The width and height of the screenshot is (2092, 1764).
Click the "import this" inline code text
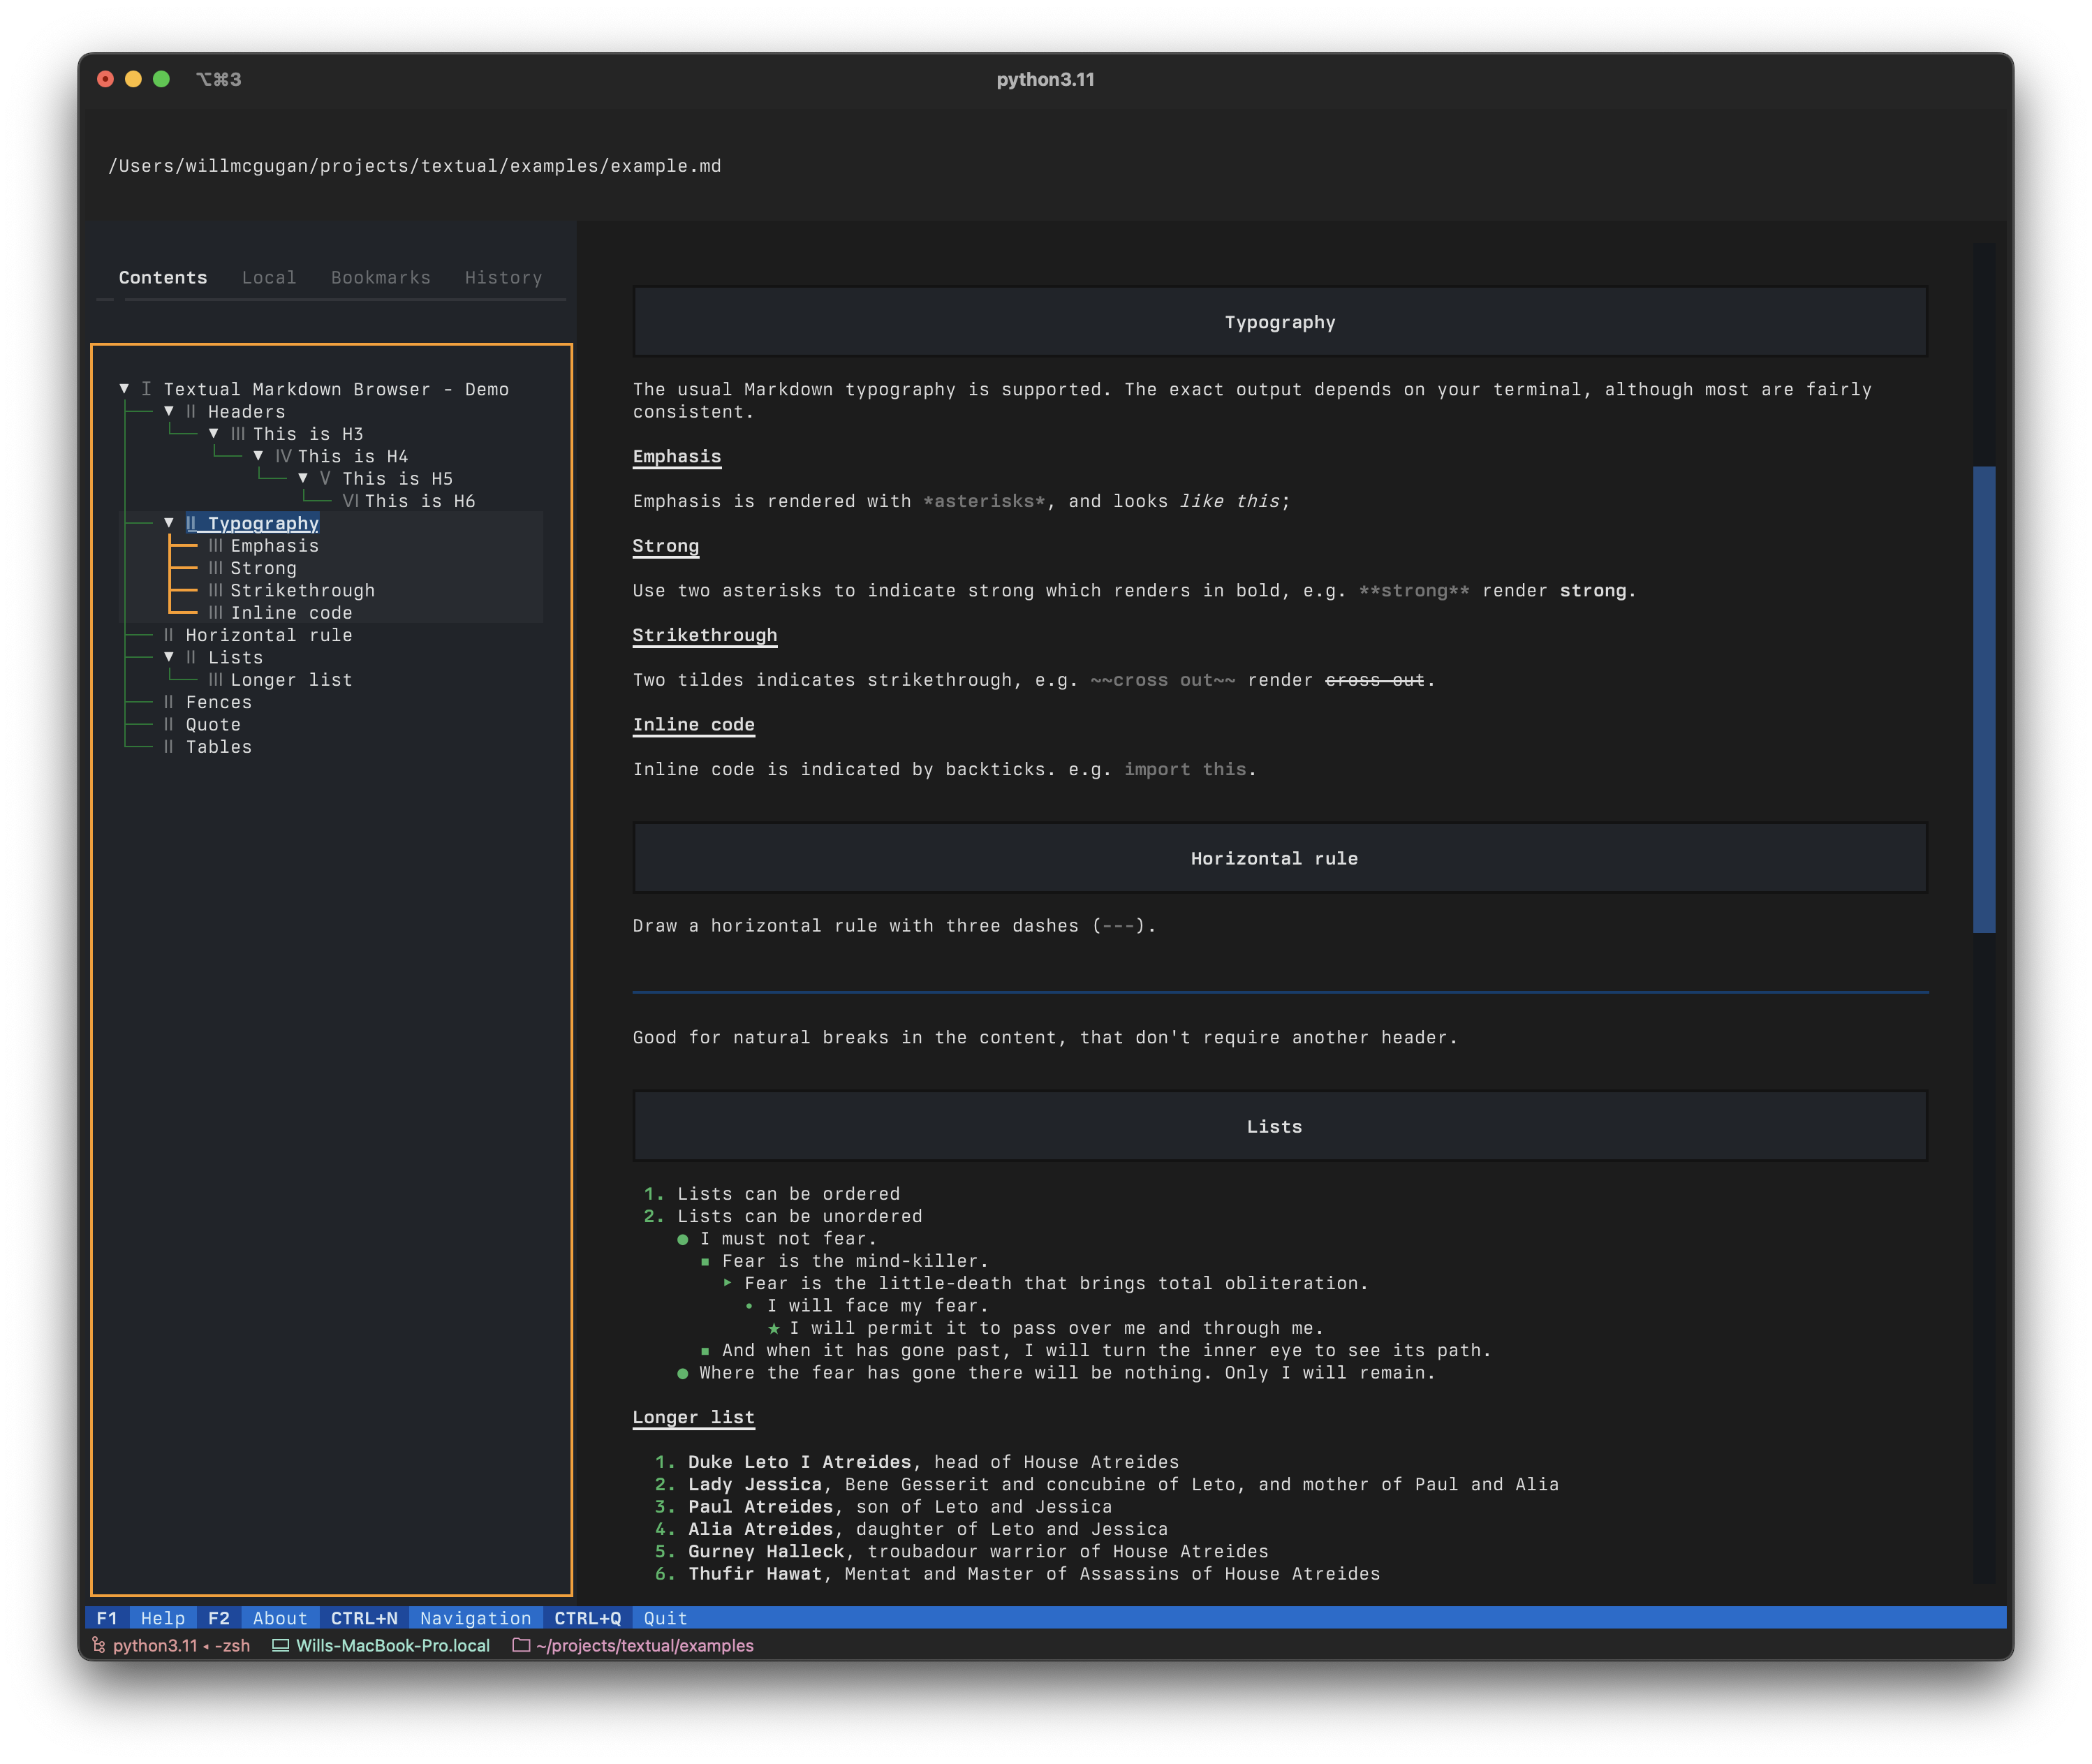tap(1185, 769)
